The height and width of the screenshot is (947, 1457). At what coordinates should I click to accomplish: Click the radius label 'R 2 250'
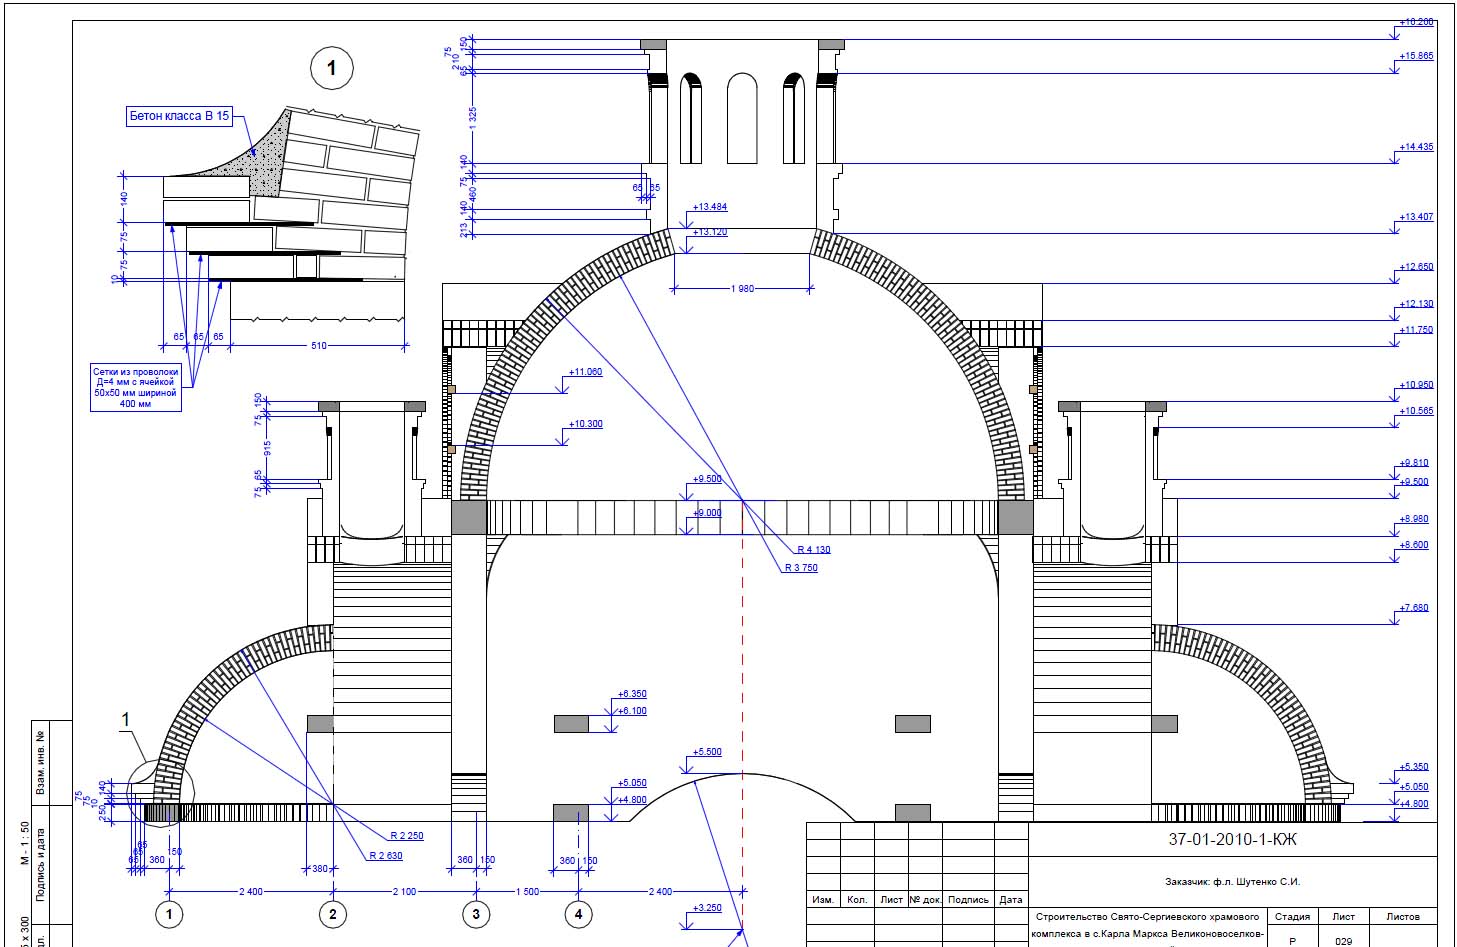(x=407, y=836)
